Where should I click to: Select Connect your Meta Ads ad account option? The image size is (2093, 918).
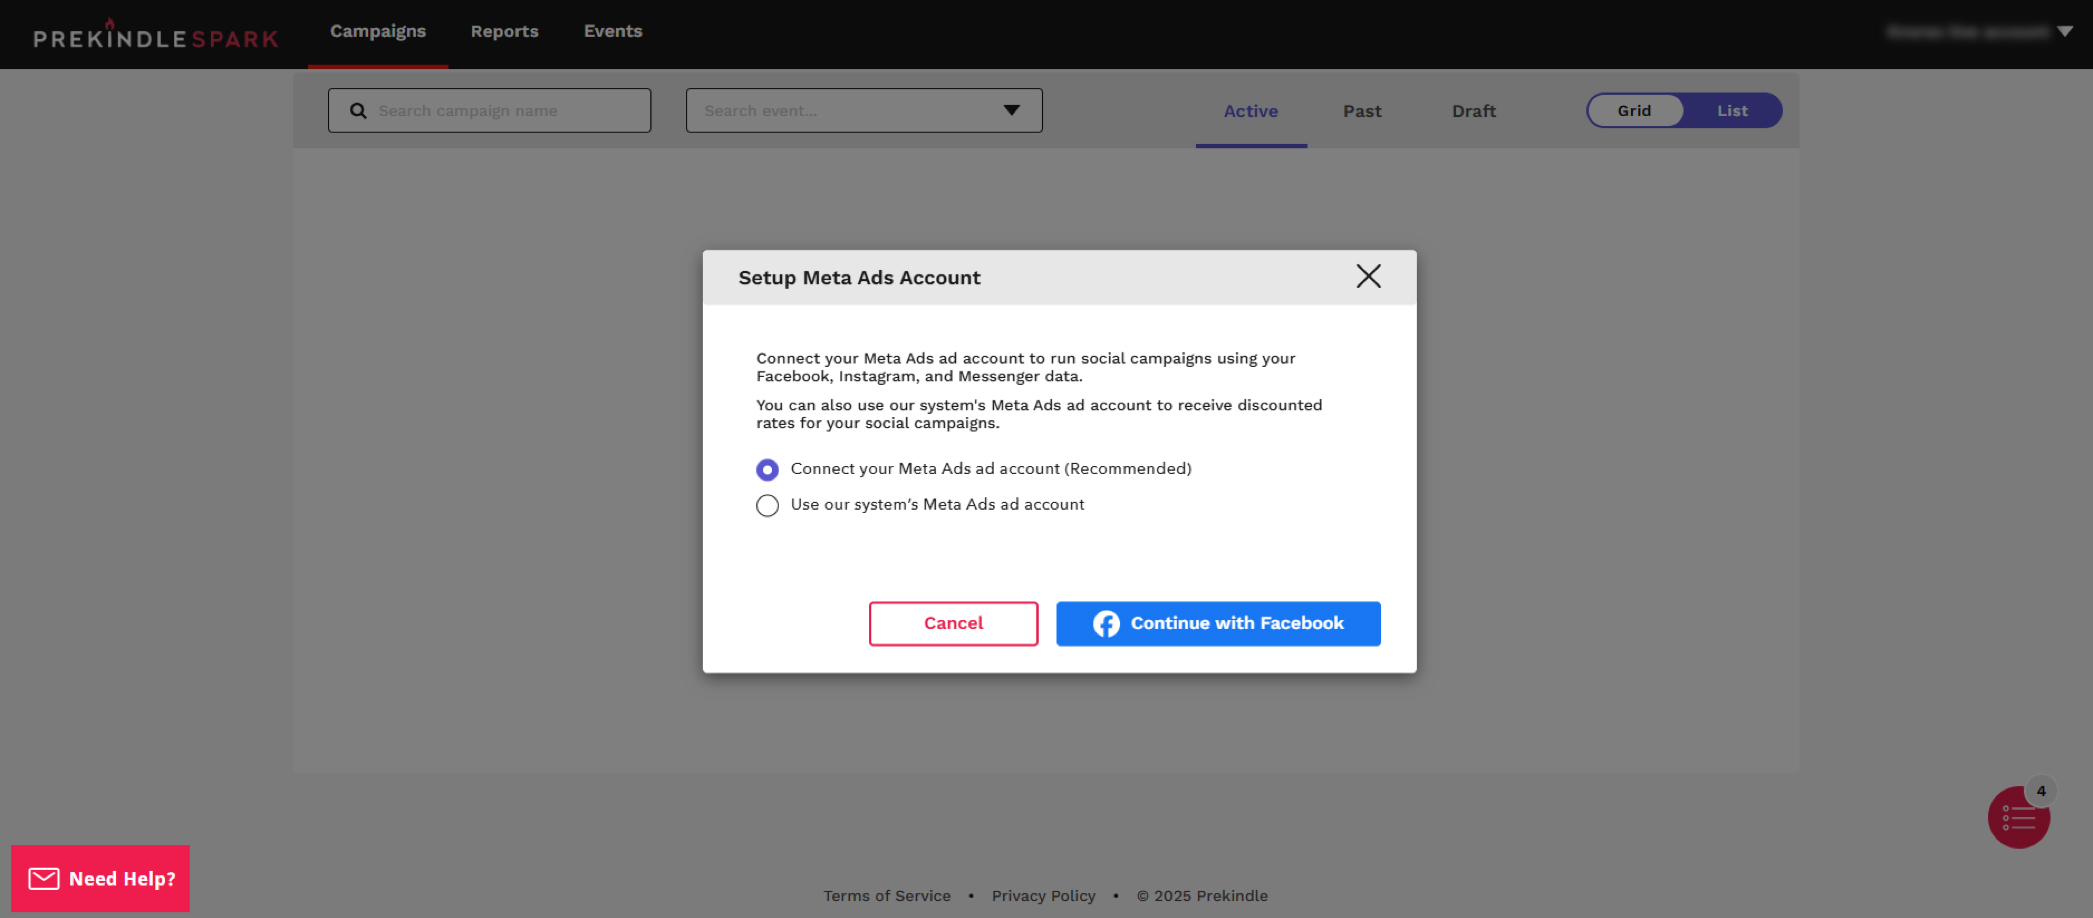coord(767,470)
